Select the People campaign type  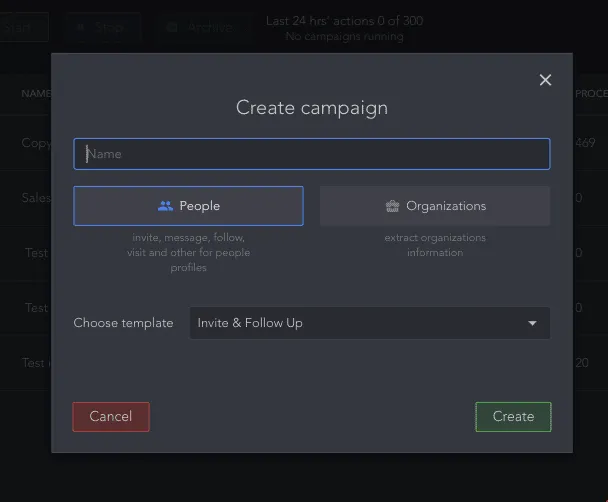188,206
